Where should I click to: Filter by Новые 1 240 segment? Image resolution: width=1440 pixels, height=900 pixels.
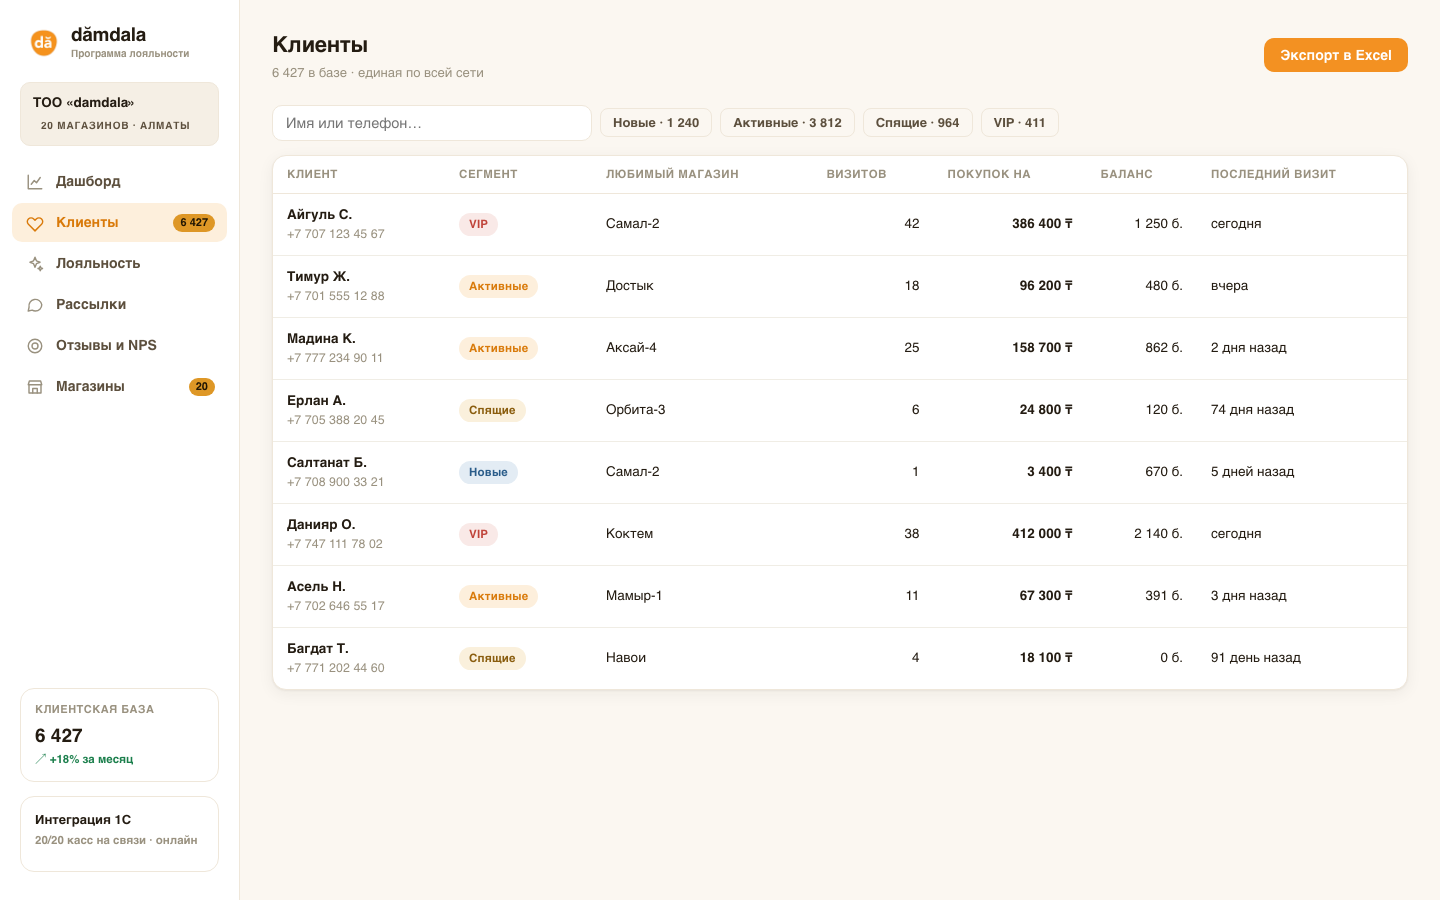[656, 123]
